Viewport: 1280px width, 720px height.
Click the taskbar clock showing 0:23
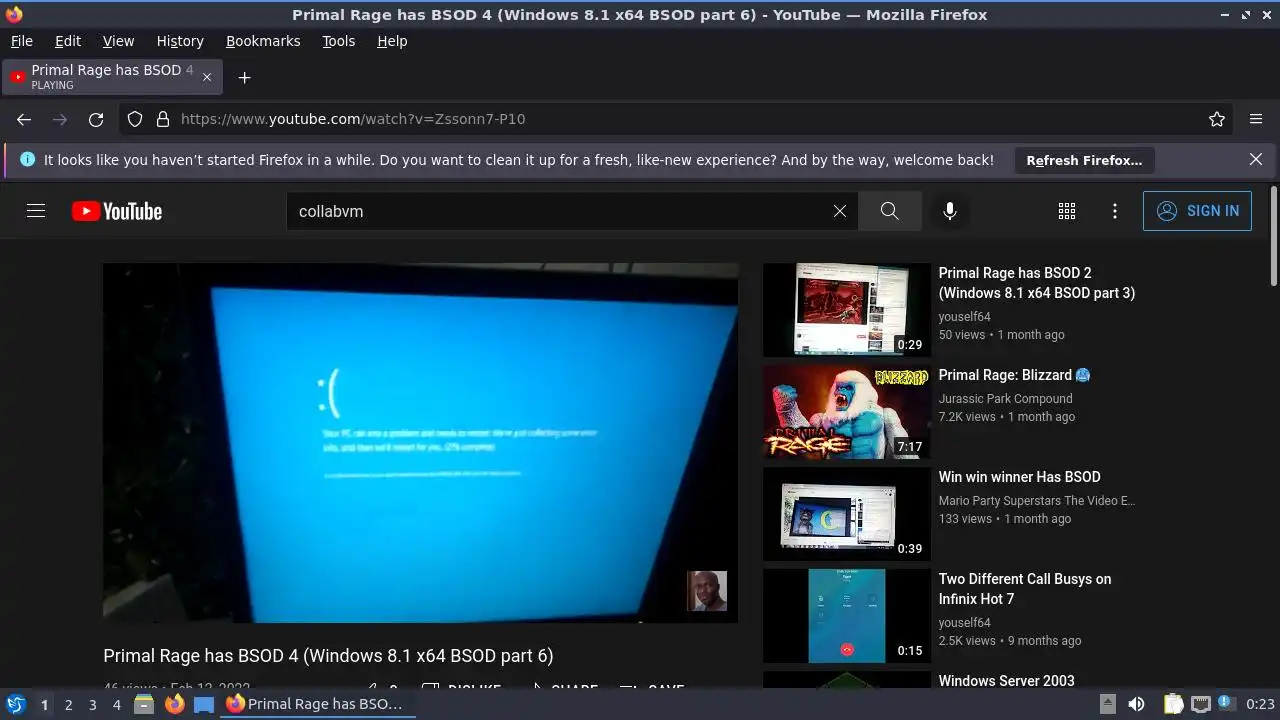pos(1260,704)
